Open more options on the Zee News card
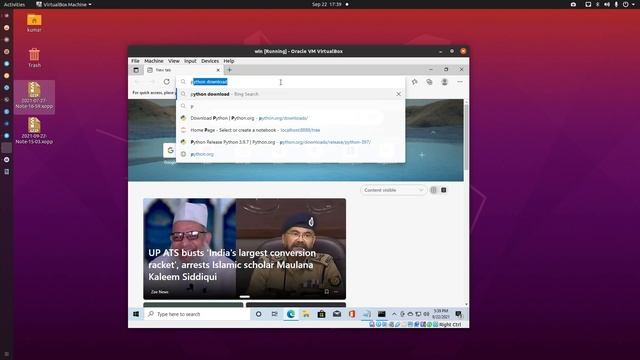Screen dimensions: 640x360 pos(336,292)
